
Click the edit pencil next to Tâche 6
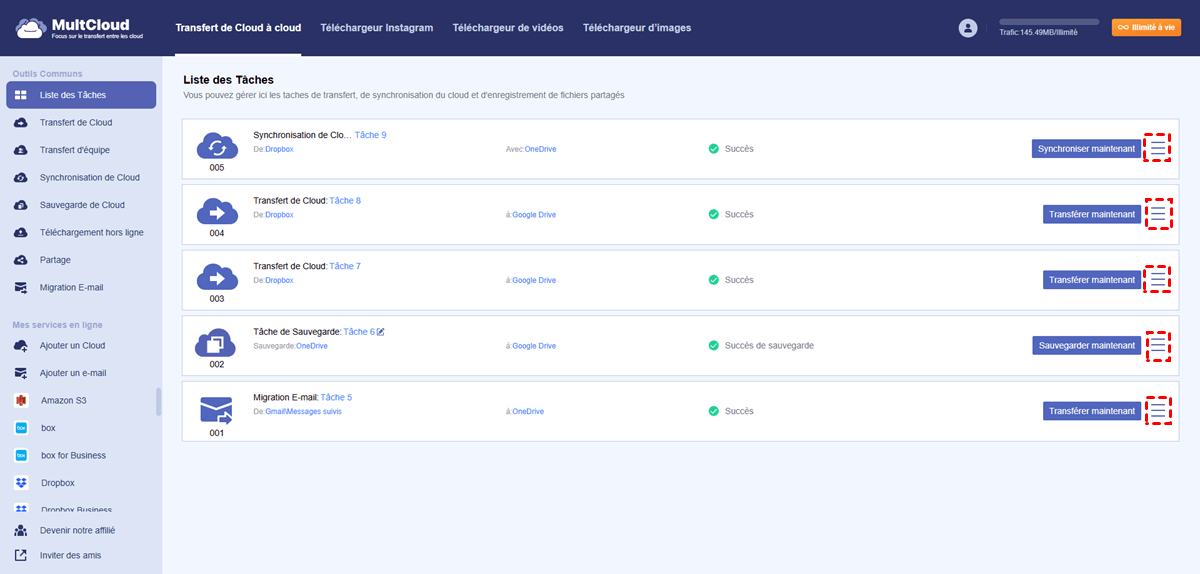381,332
